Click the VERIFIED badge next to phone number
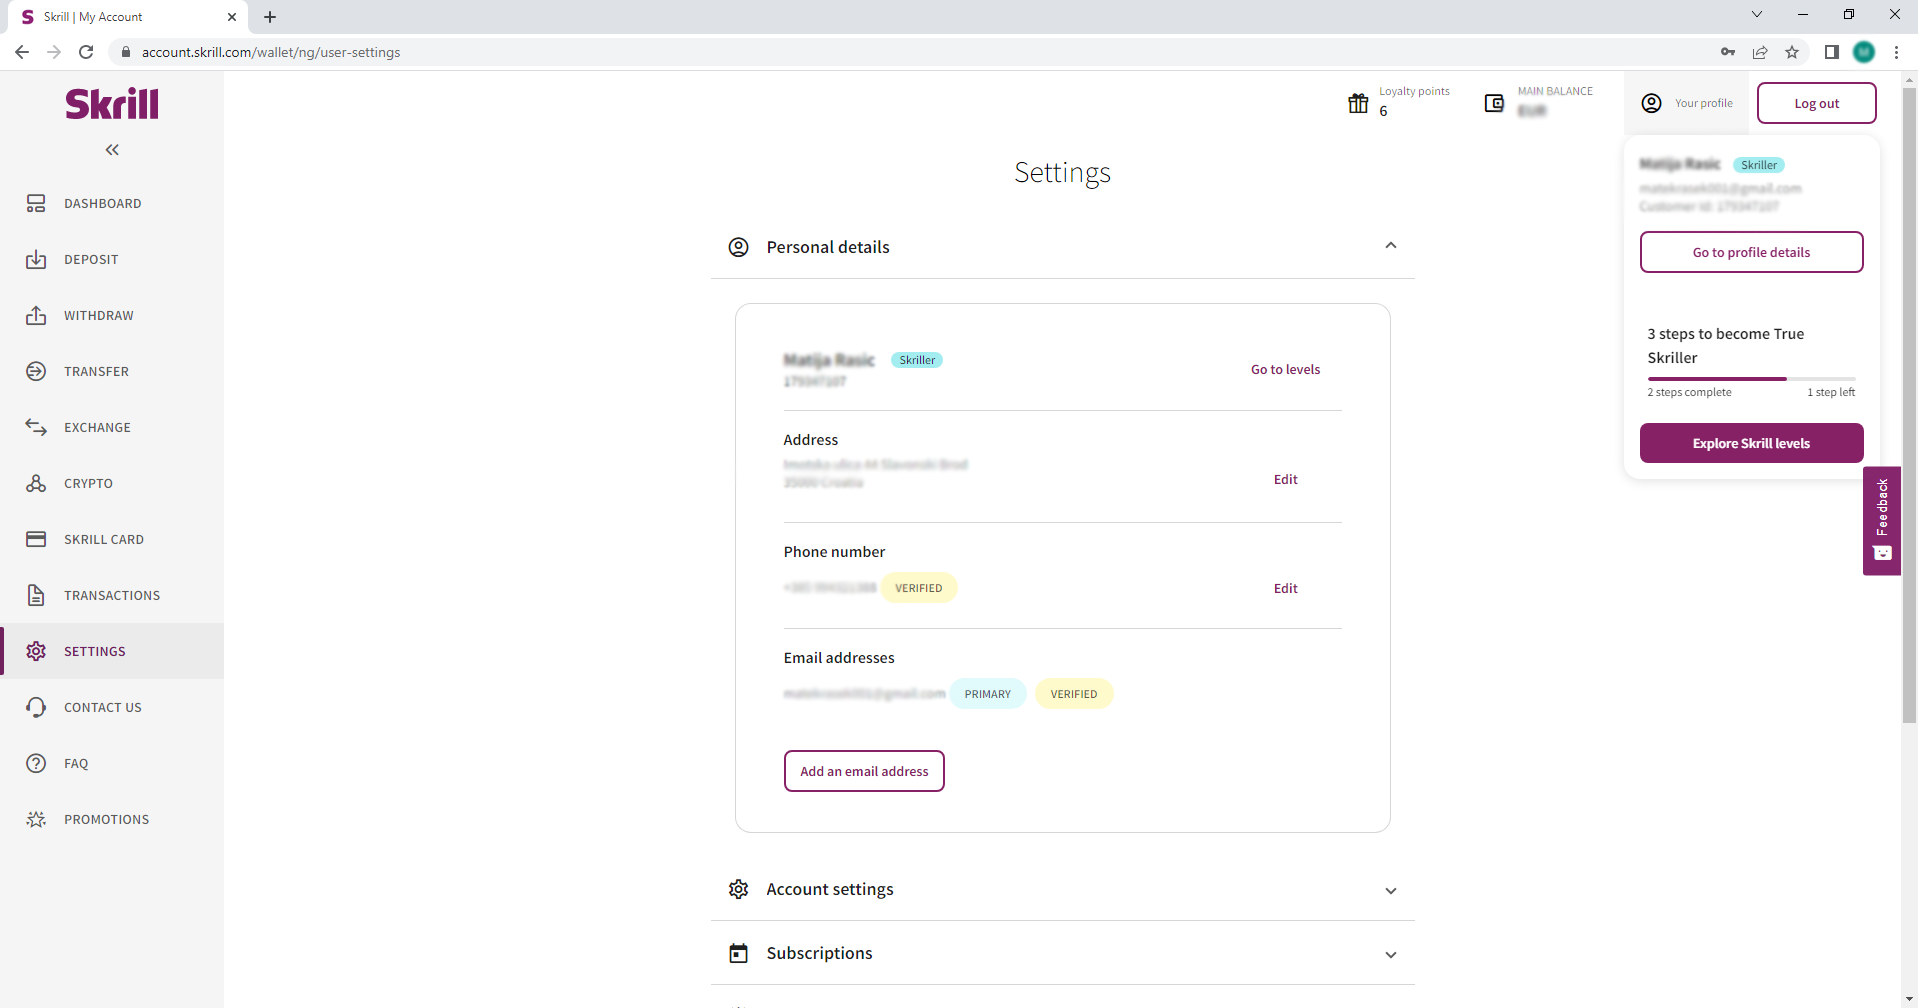 coord(918,588)
